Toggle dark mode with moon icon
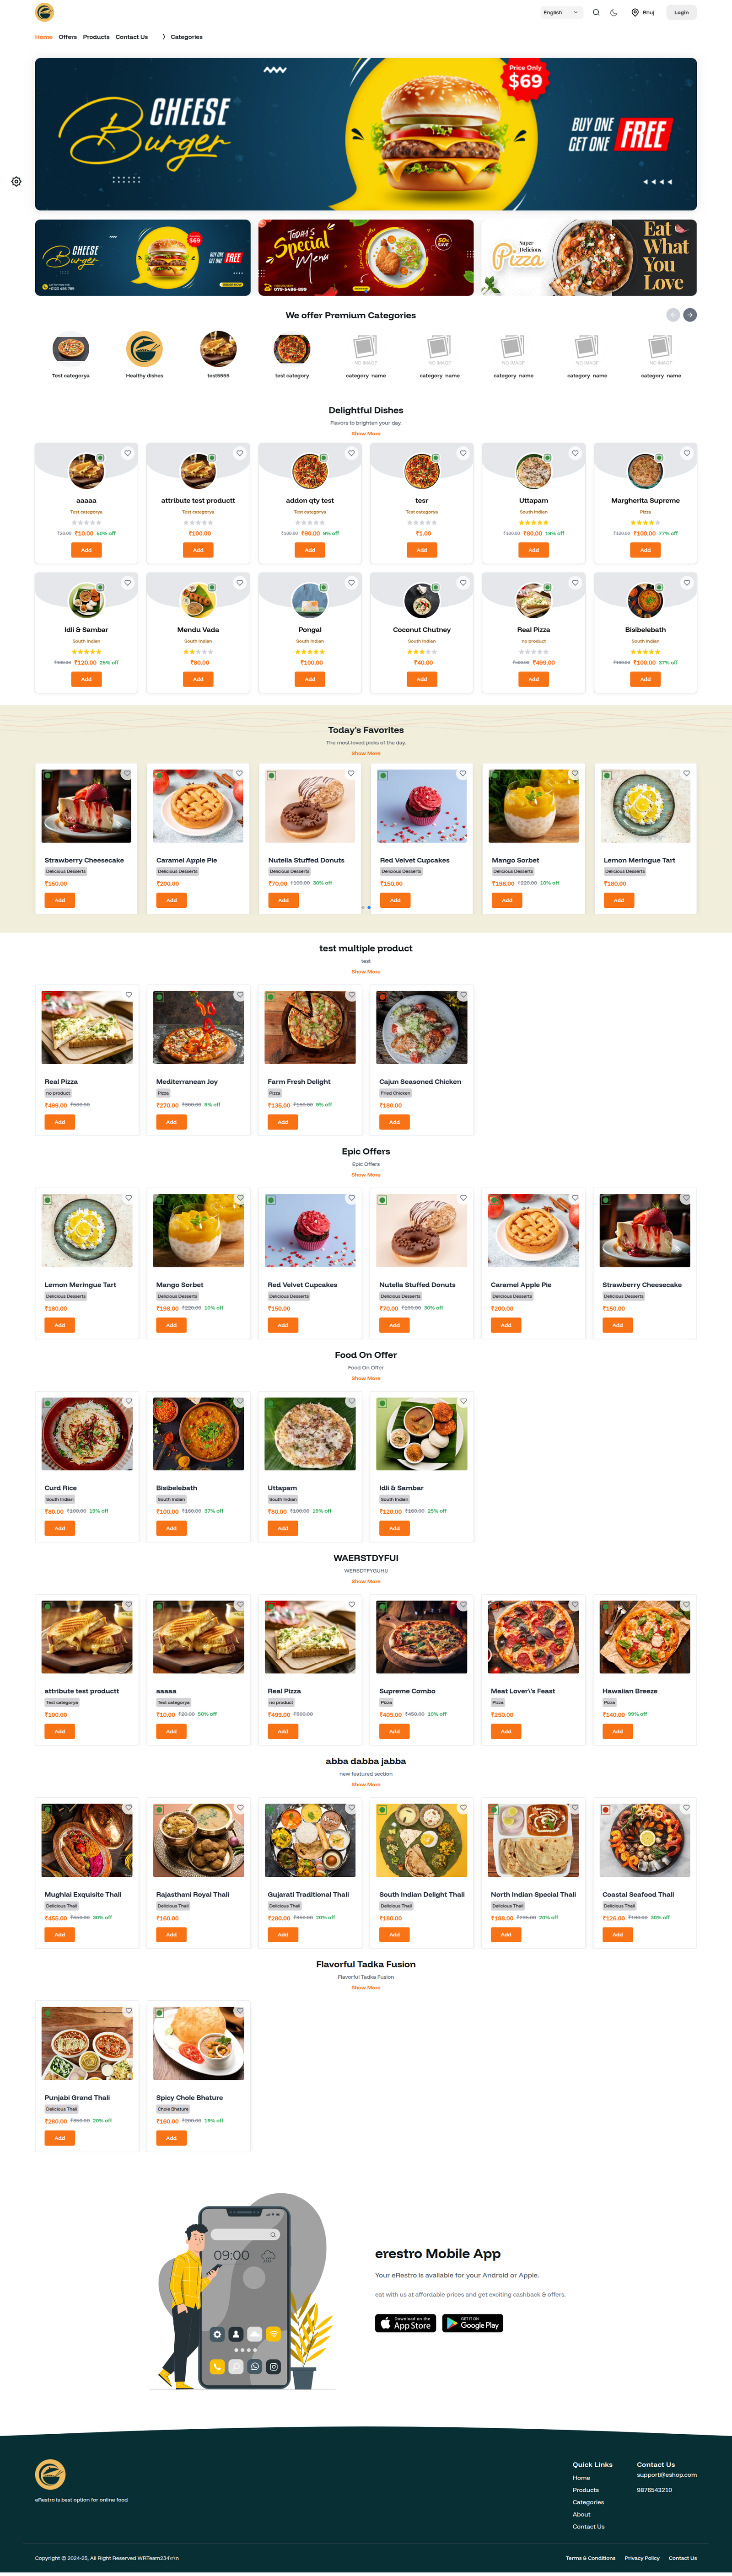The height and width of the screenshot is (2576, 732). pos(614,13)
